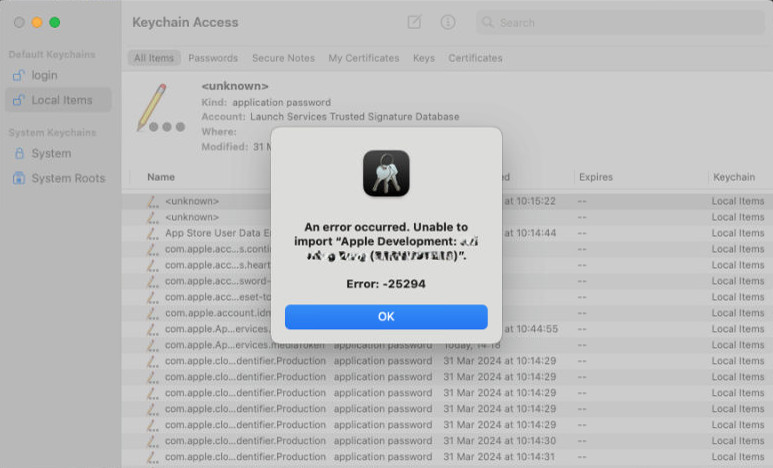Select the System keychain in sidebar

[x=58, y=153]
